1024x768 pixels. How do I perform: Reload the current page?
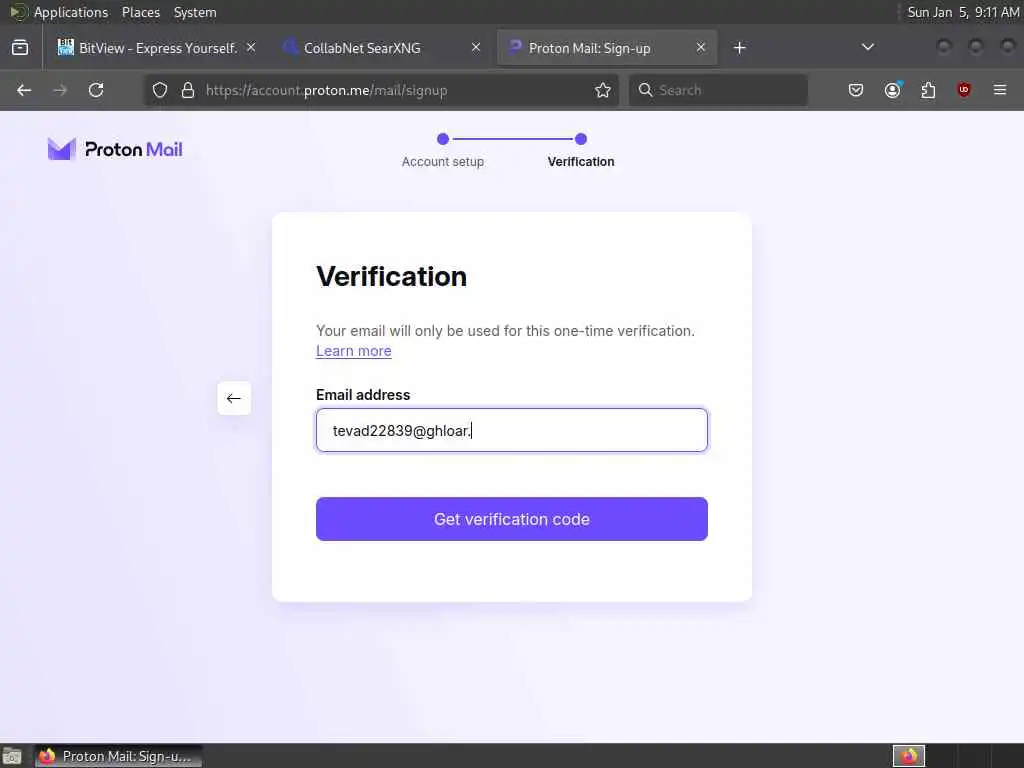(x=96, y=90)
